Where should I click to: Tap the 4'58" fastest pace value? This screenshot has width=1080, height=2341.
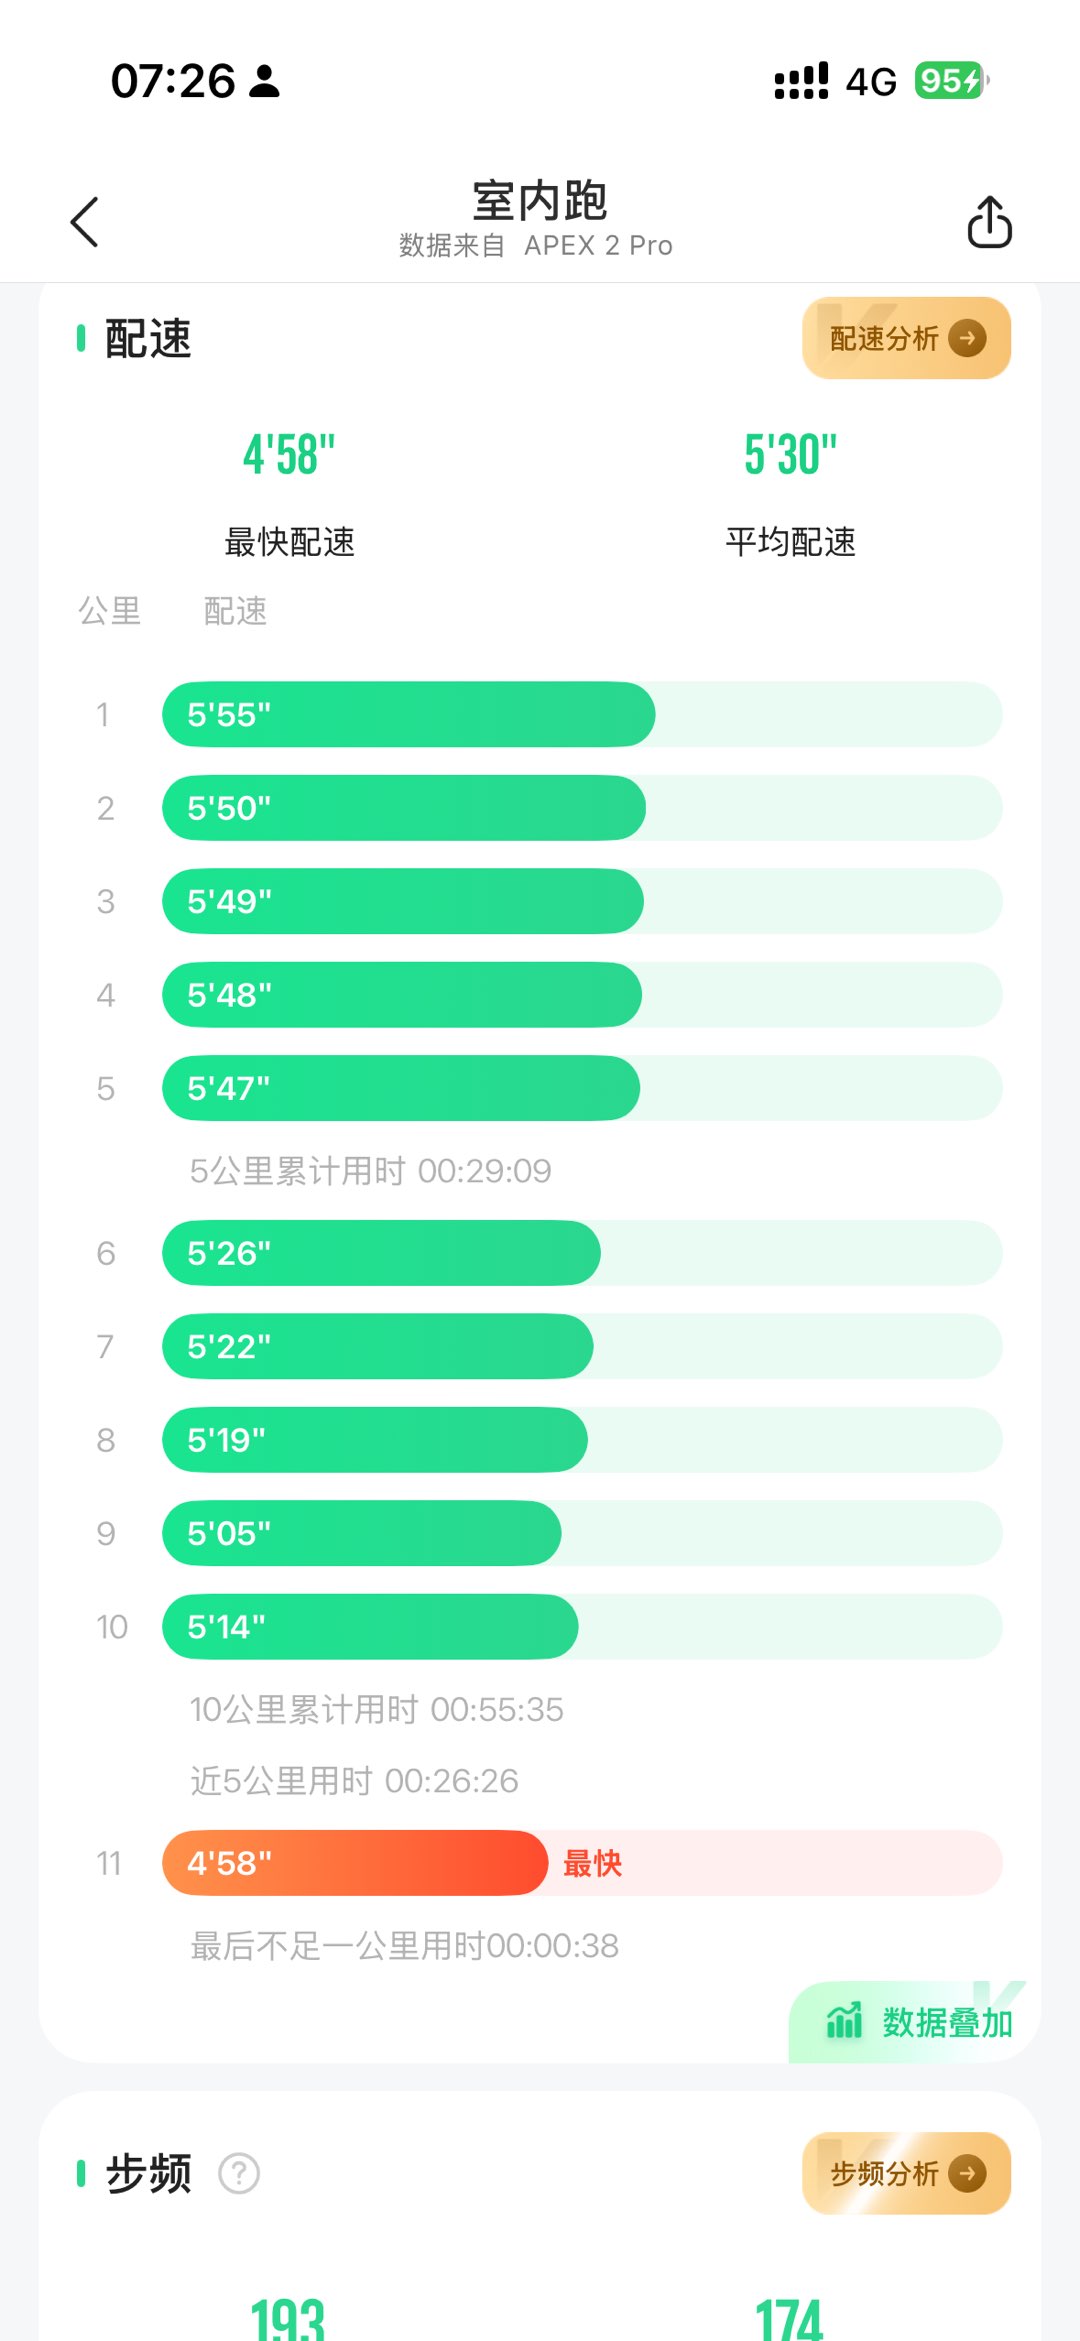click(289, 456)
